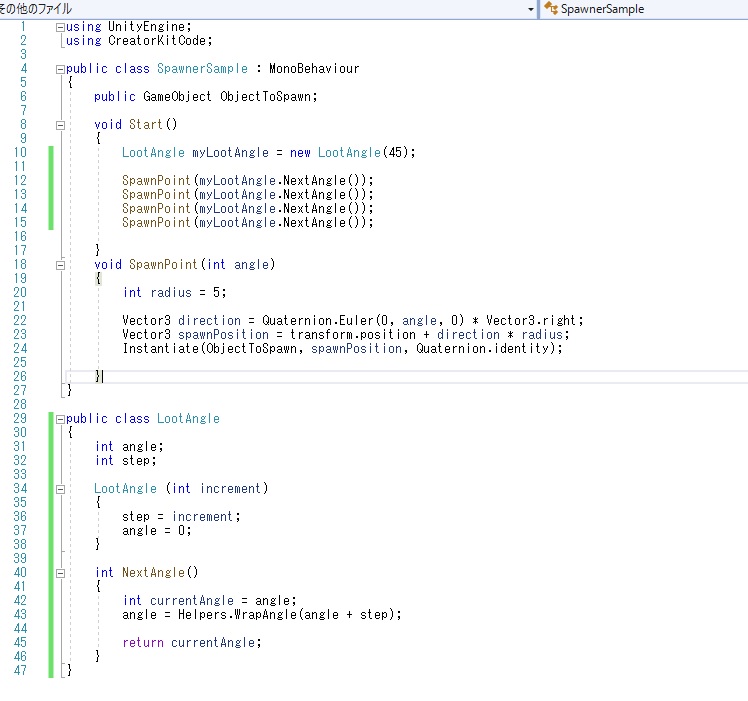Click 'ObjectToSpawn' in the field declaration
The height and width of the screenshot is (701, 748).
265,96
